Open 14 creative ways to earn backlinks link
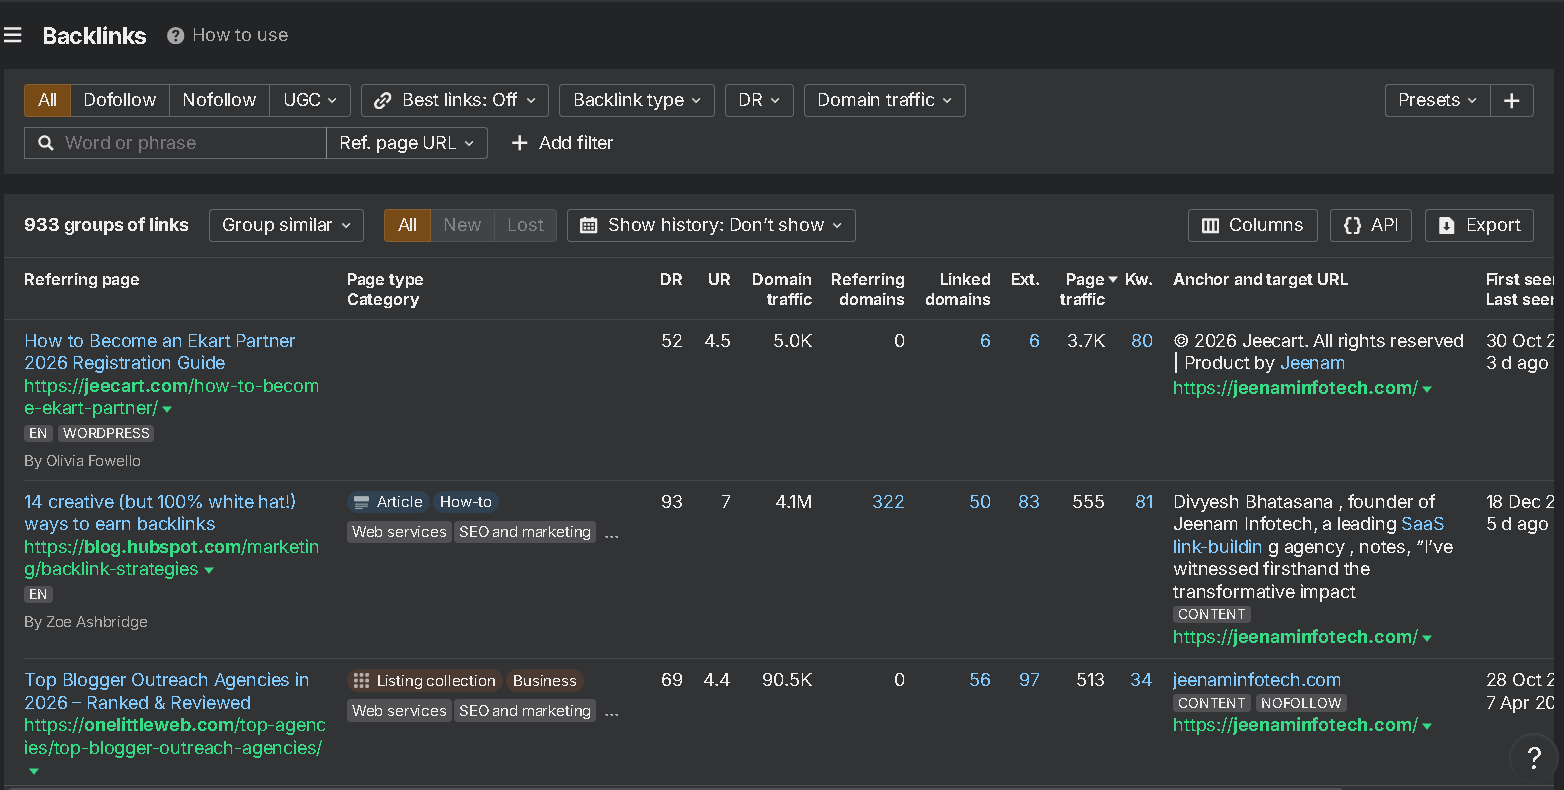Viewport: 1564px width, 790px height. pos(160,513)
